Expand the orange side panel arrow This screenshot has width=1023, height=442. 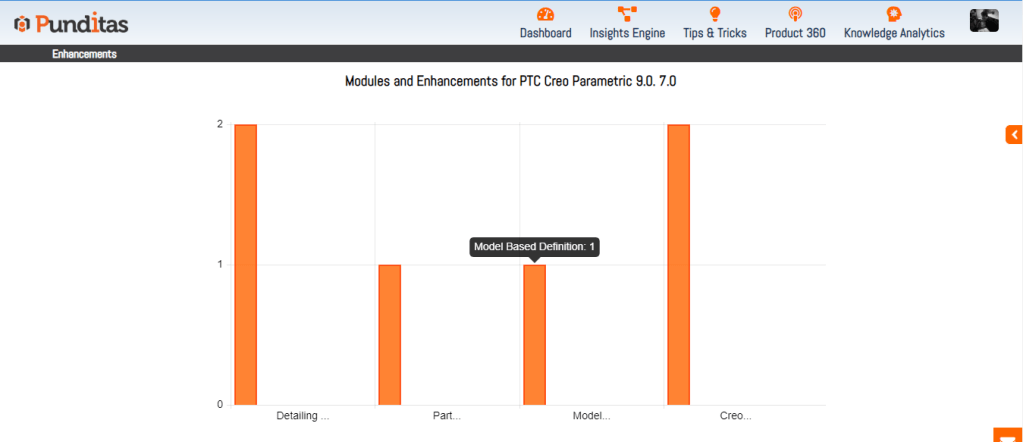pos(1014,134)
